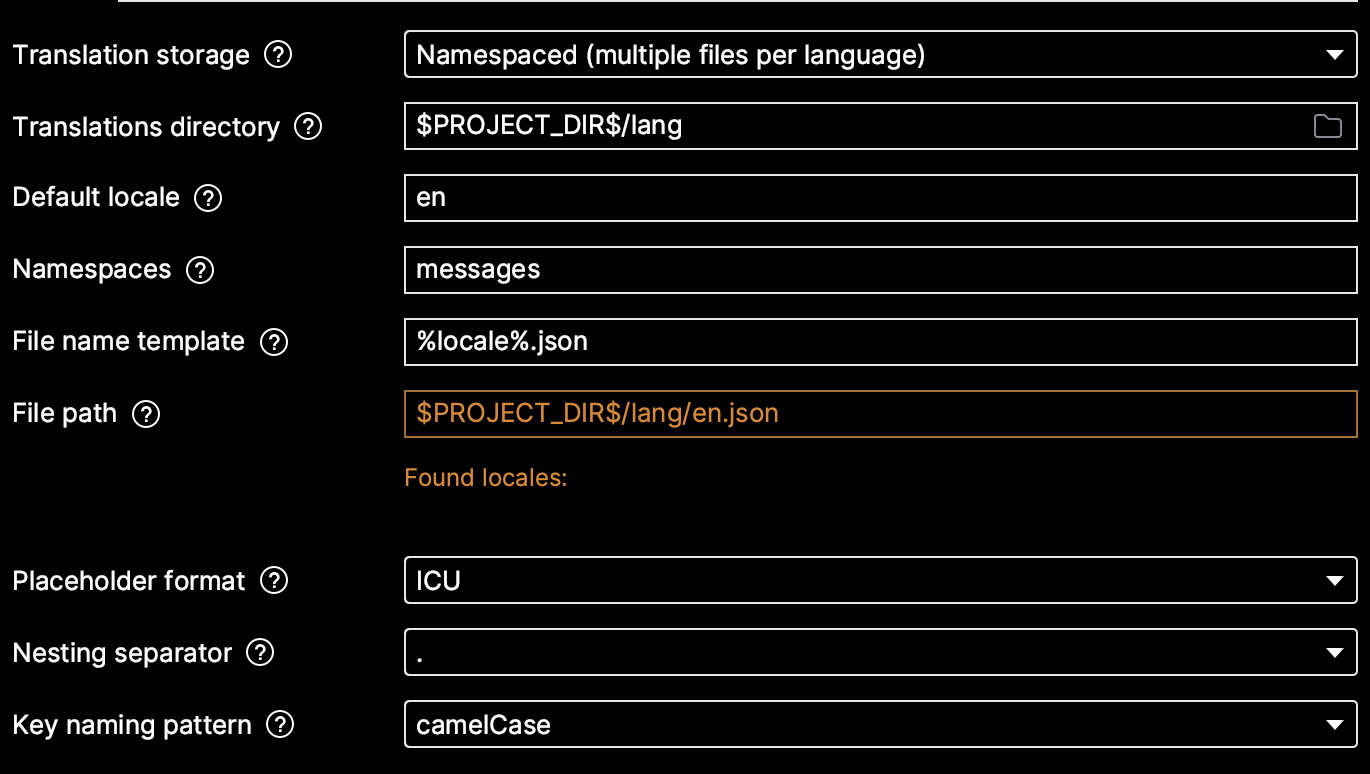This screenshot has height=774, width=1370.
Task: Open help for Translations directory setting
Action: 309,127
